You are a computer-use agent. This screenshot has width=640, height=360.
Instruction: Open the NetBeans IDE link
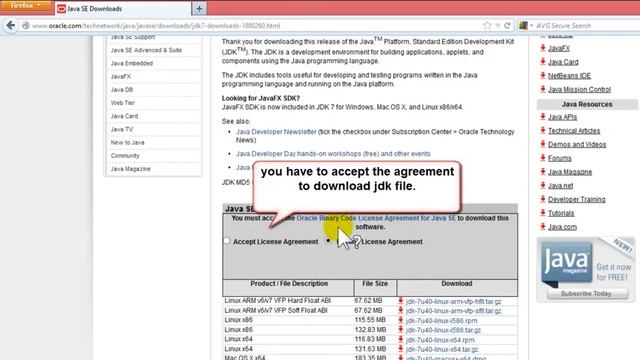[569, 76]
